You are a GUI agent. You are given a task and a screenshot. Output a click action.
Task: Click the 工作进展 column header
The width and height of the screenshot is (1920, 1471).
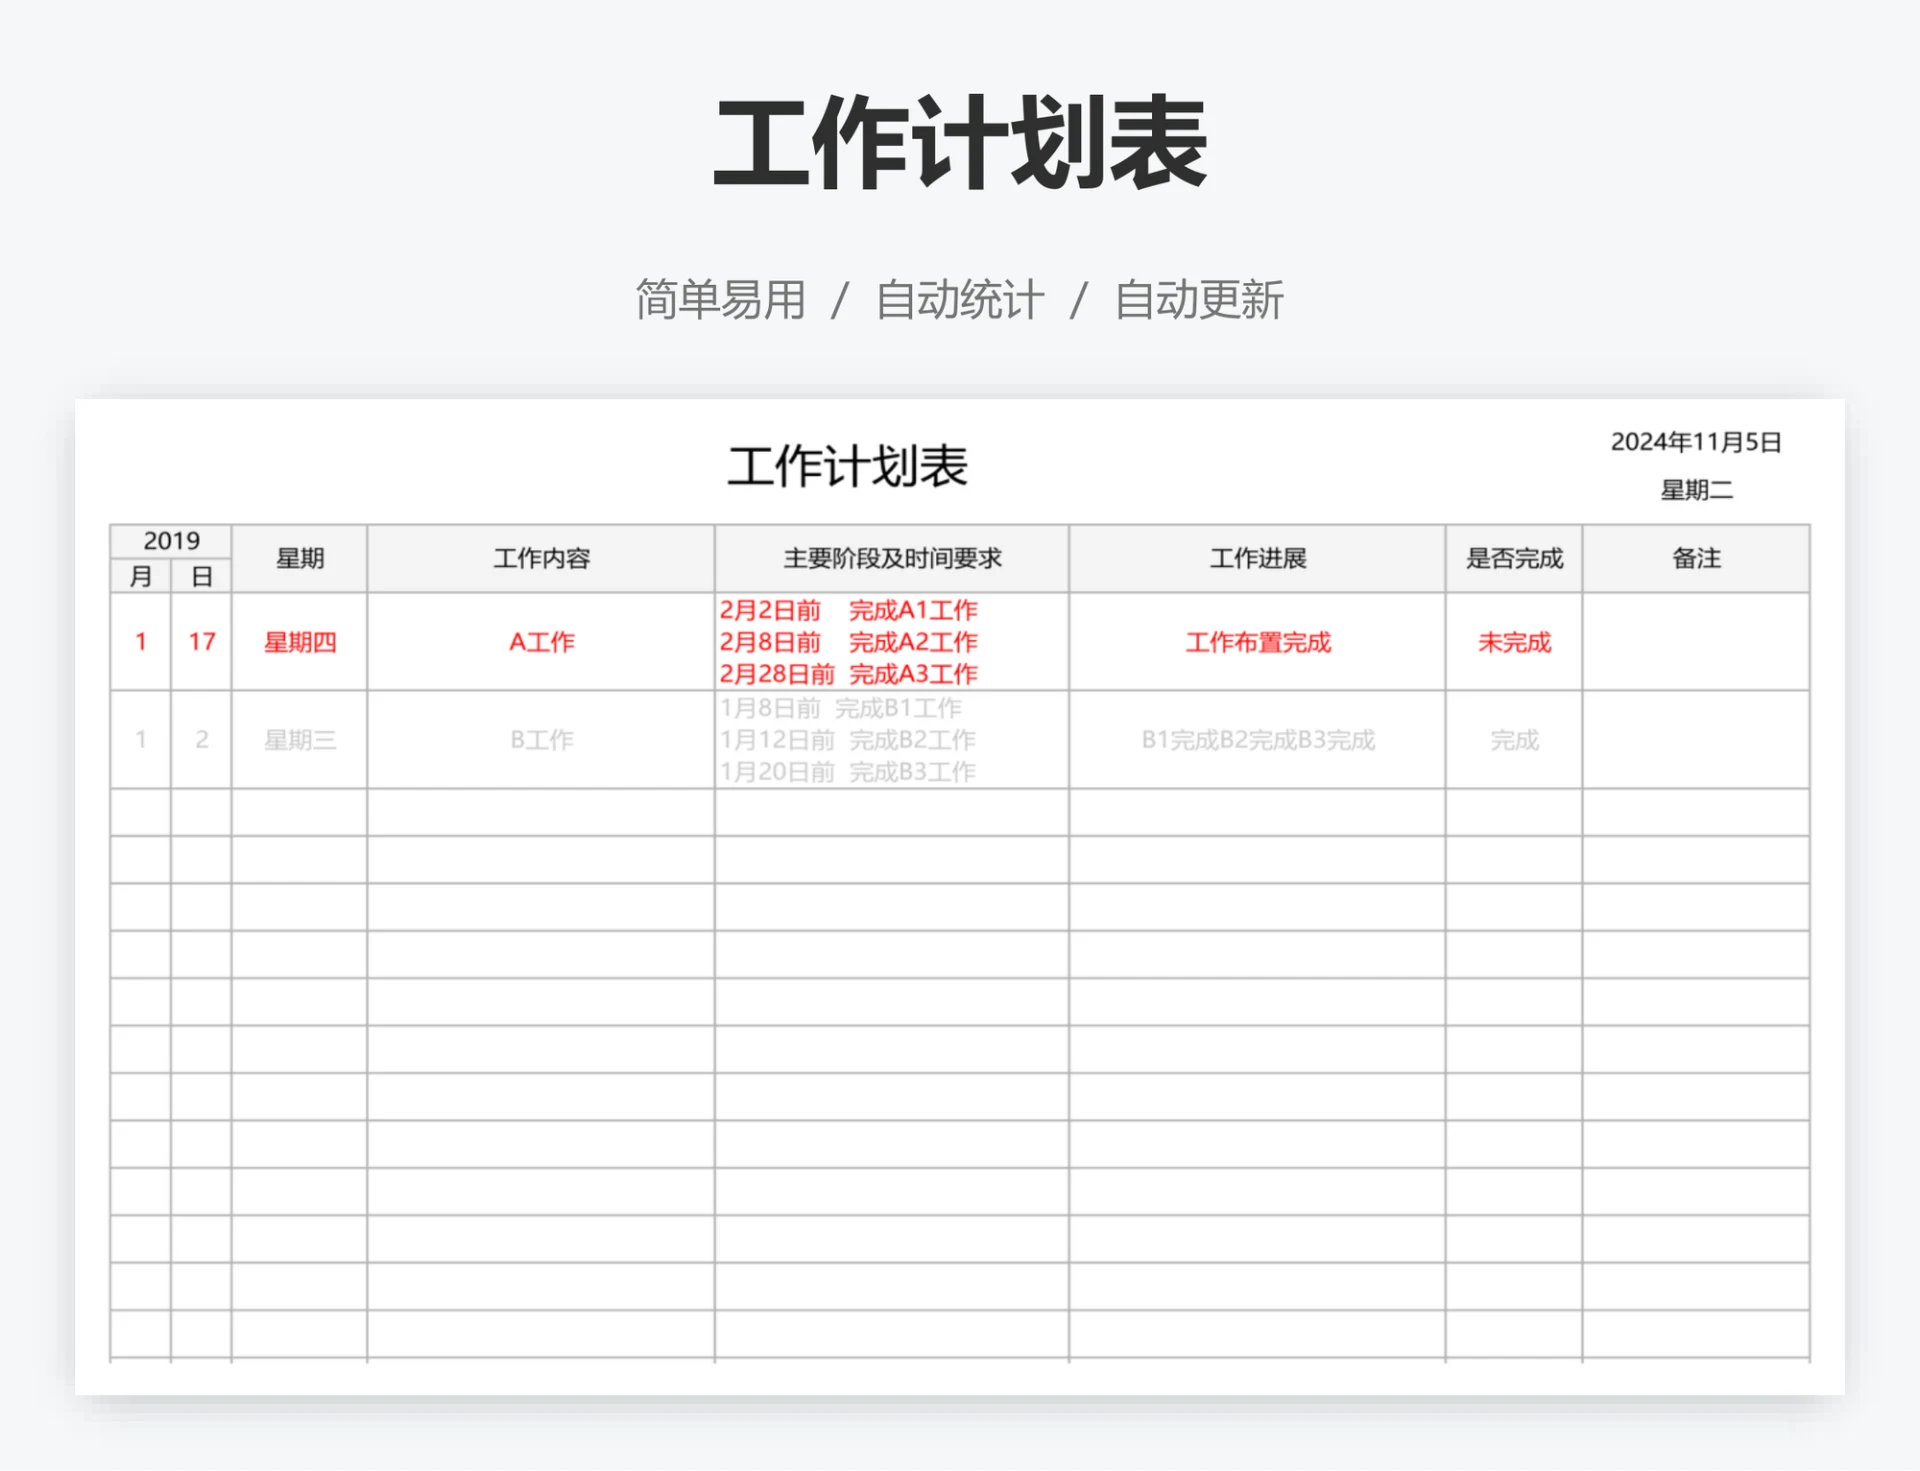coord(1254,559)
